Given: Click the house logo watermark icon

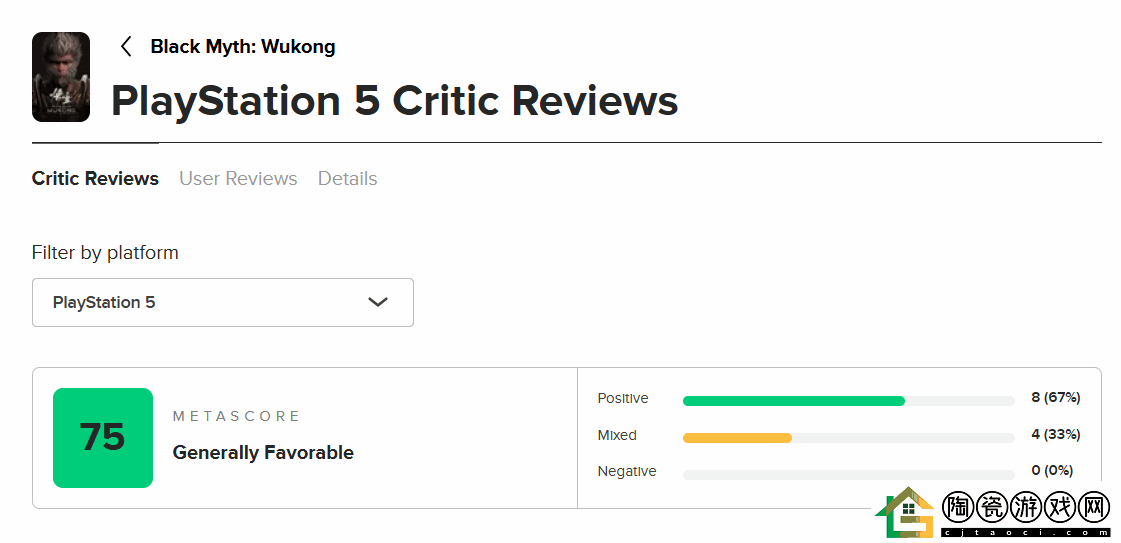Looking at the screenshot, I should coord(905,512).
